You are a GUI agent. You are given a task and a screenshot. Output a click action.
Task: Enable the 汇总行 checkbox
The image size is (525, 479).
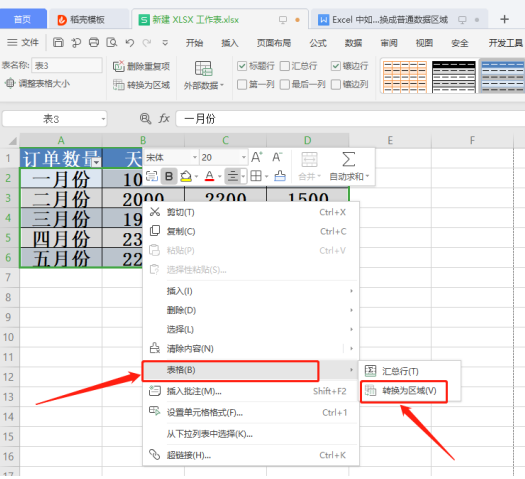pos(285,66)
